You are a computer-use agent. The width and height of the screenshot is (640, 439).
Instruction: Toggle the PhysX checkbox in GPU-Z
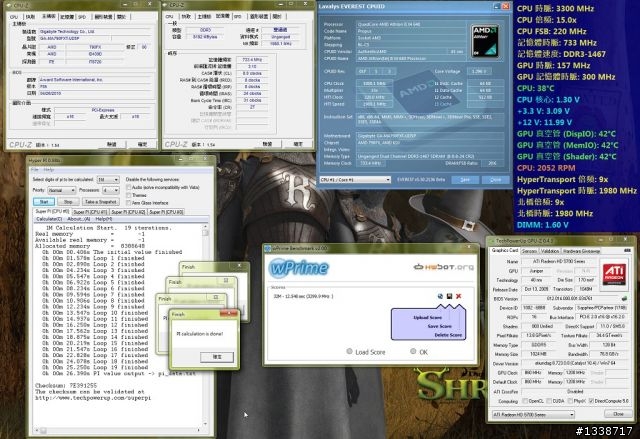[570, 401]
